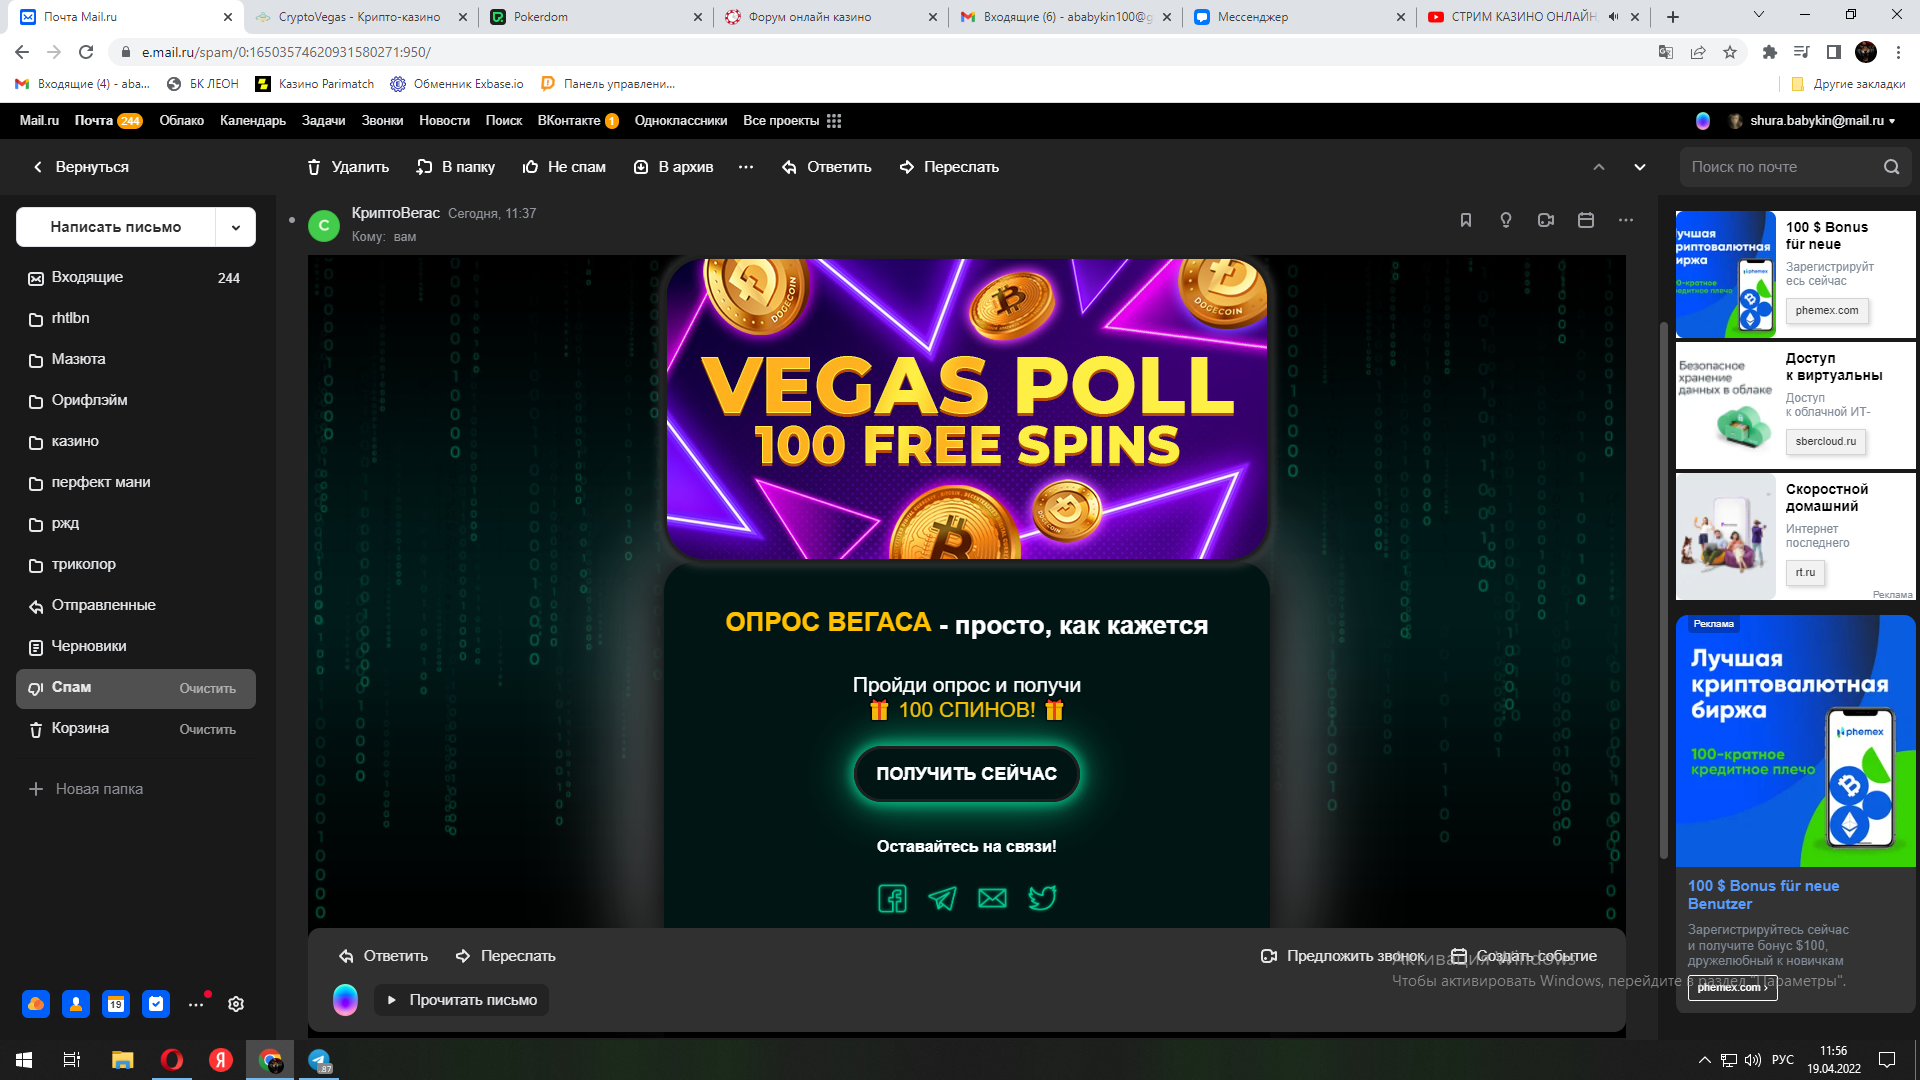Screen dimensions: 1920x1080
Task: Click the ПОЛУЧИТЬ СЕЙЧАС button
Action: (966, 774)
